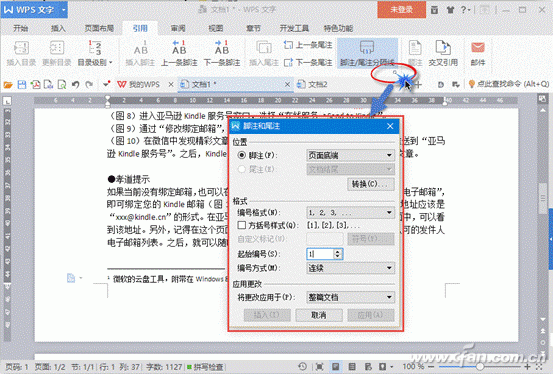Click the Insert Table of Contents icon
Image resolution: width=553 pixels, height=374 pixels.
21,48
